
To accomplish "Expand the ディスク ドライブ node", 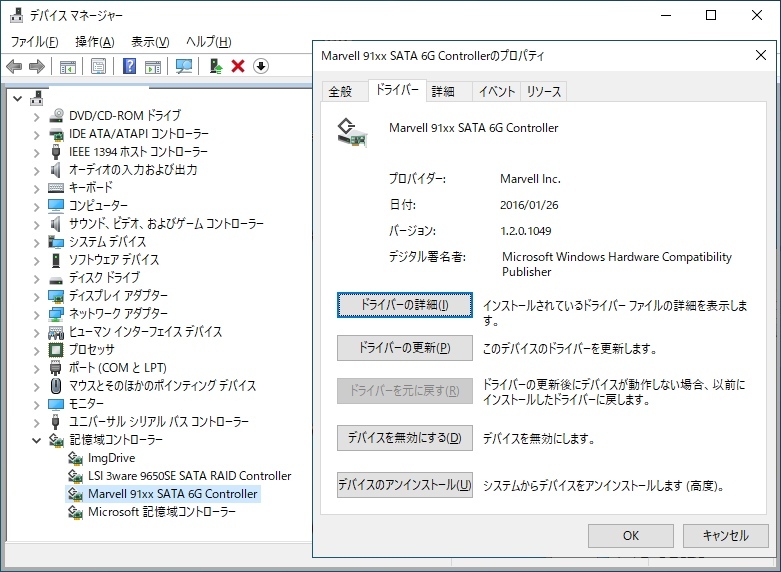I will 36,279.
